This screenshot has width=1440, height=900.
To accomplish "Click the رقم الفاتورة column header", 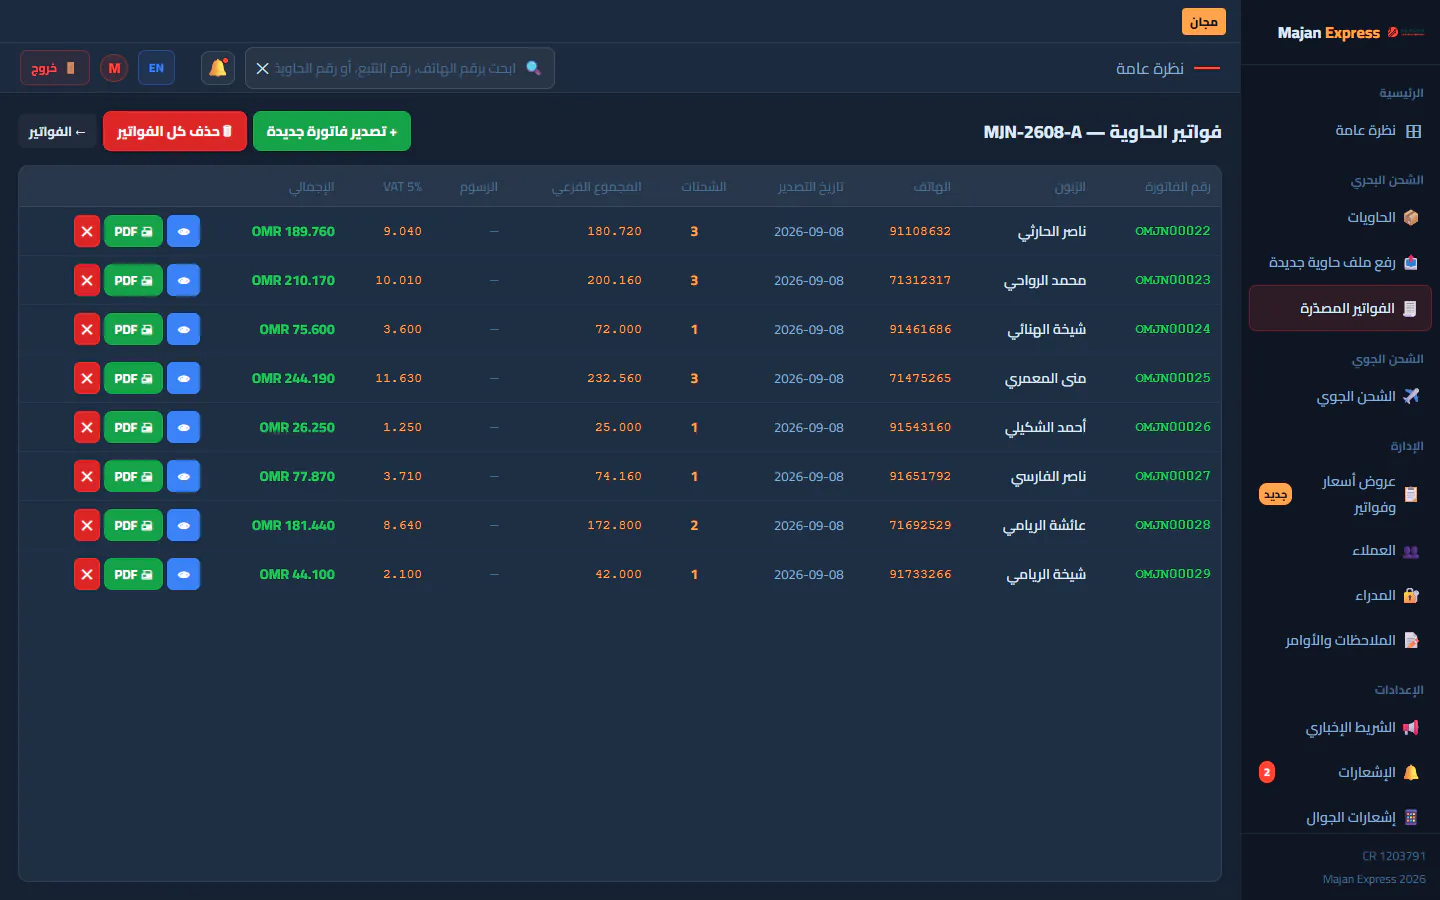I will point(1178,187).
